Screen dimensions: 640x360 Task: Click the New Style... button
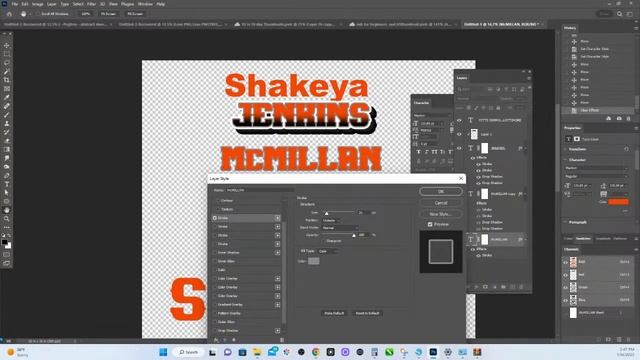click(441, 214)
